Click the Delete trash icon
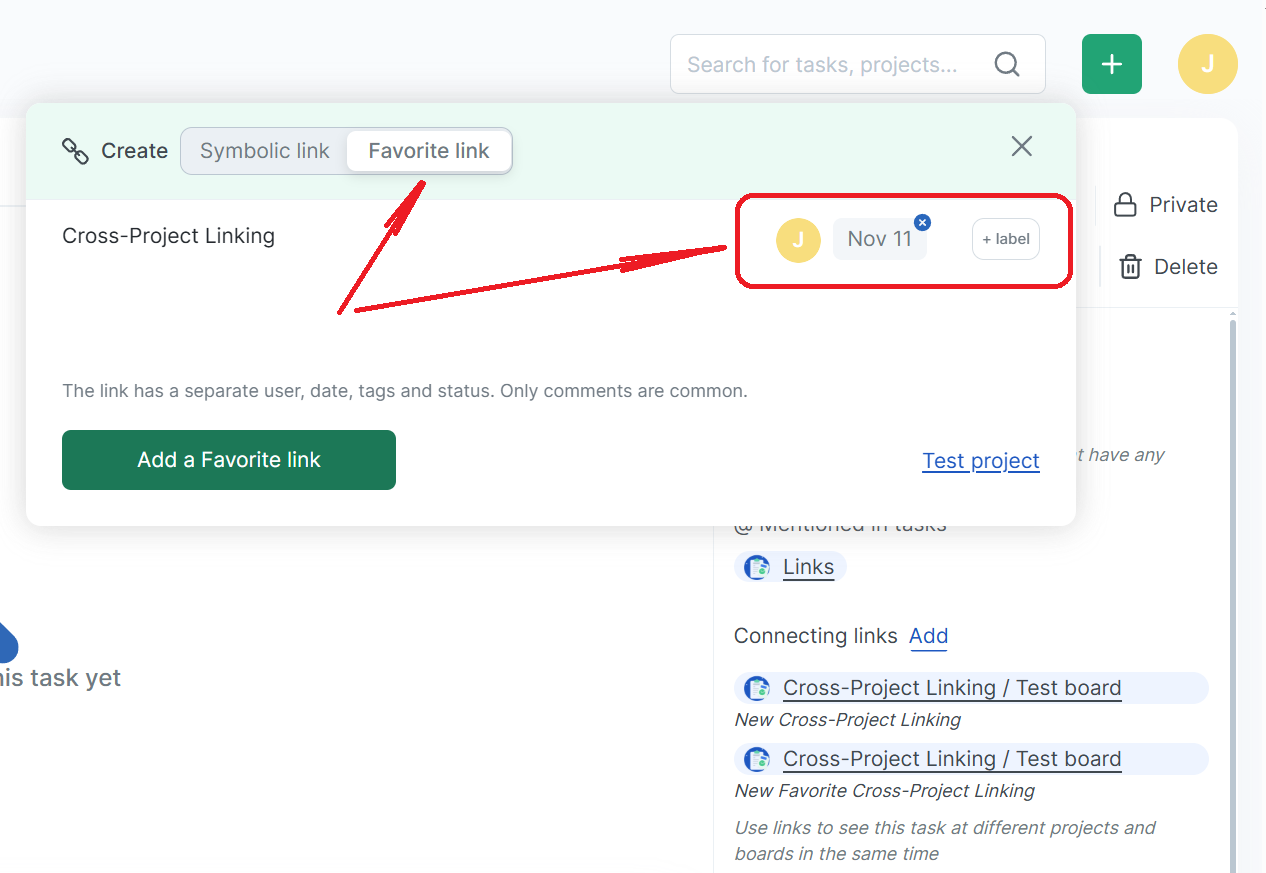This screenshot has height=873, width=1266. click(x=1130, y=267)
